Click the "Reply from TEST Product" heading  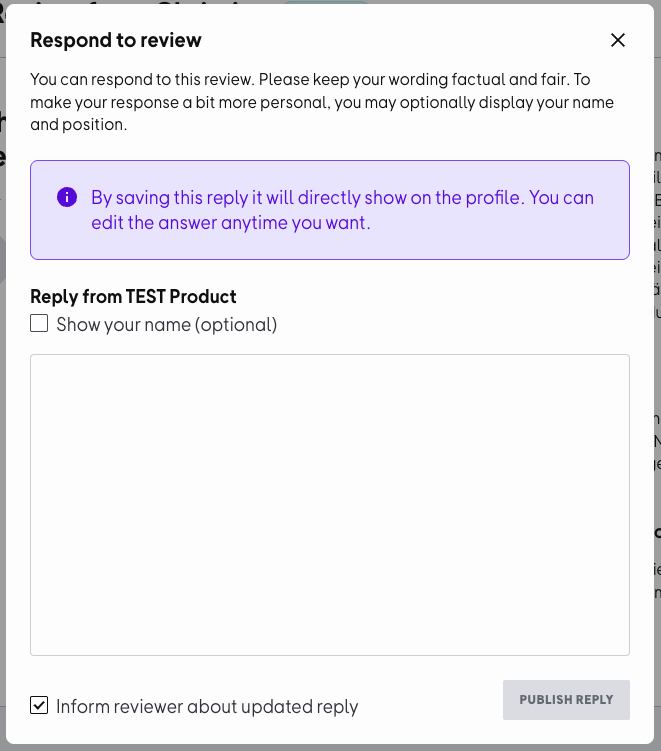click(133, 297)
